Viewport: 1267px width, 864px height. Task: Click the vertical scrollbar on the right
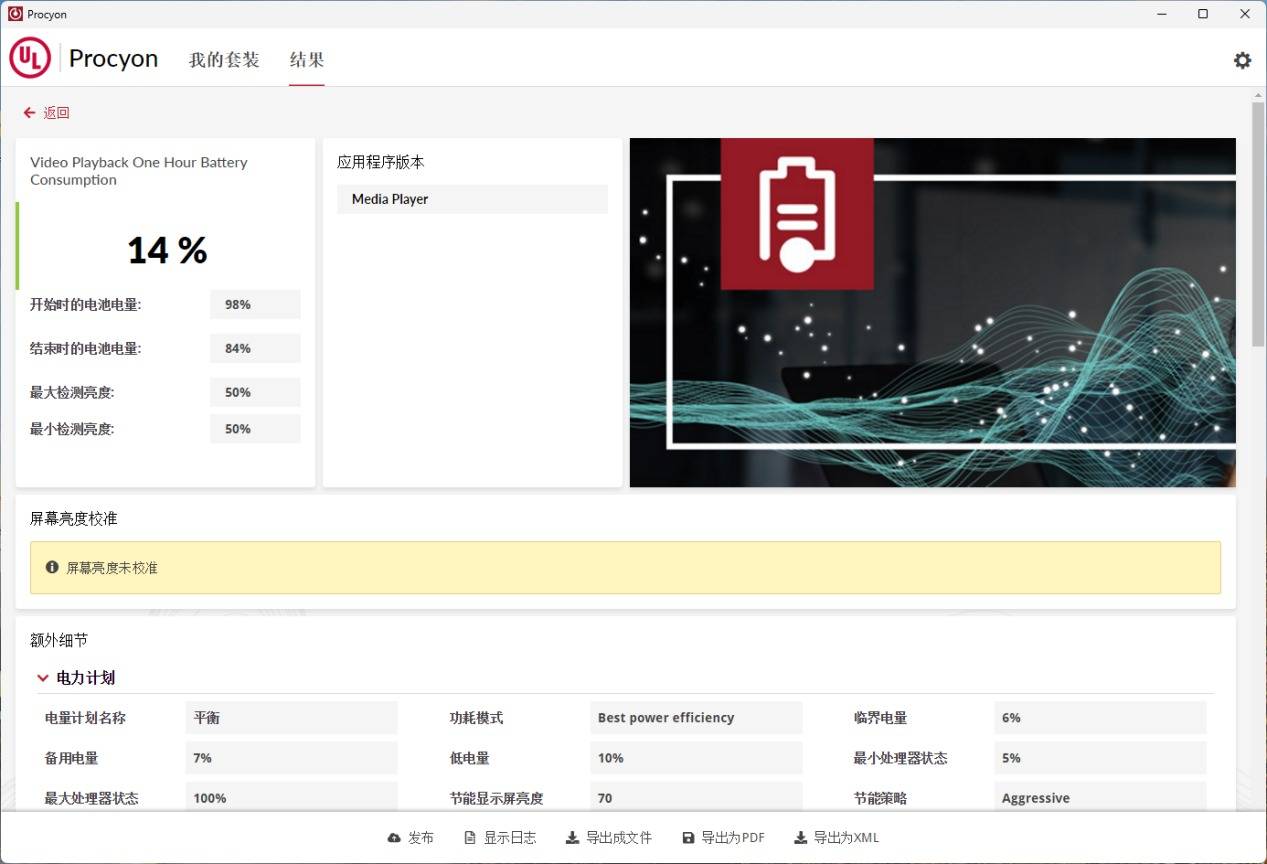[x=1258, y=224]
